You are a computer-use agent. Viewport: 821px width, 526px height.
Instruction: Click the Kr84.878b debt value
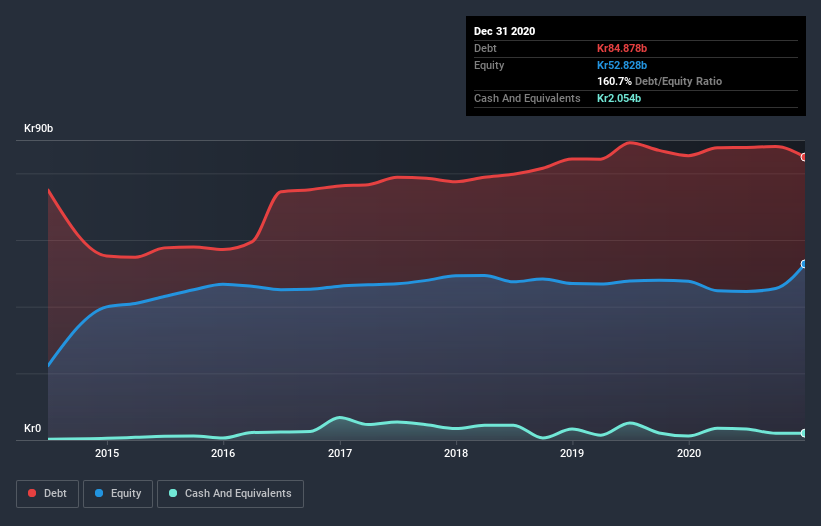click(622, 48)
